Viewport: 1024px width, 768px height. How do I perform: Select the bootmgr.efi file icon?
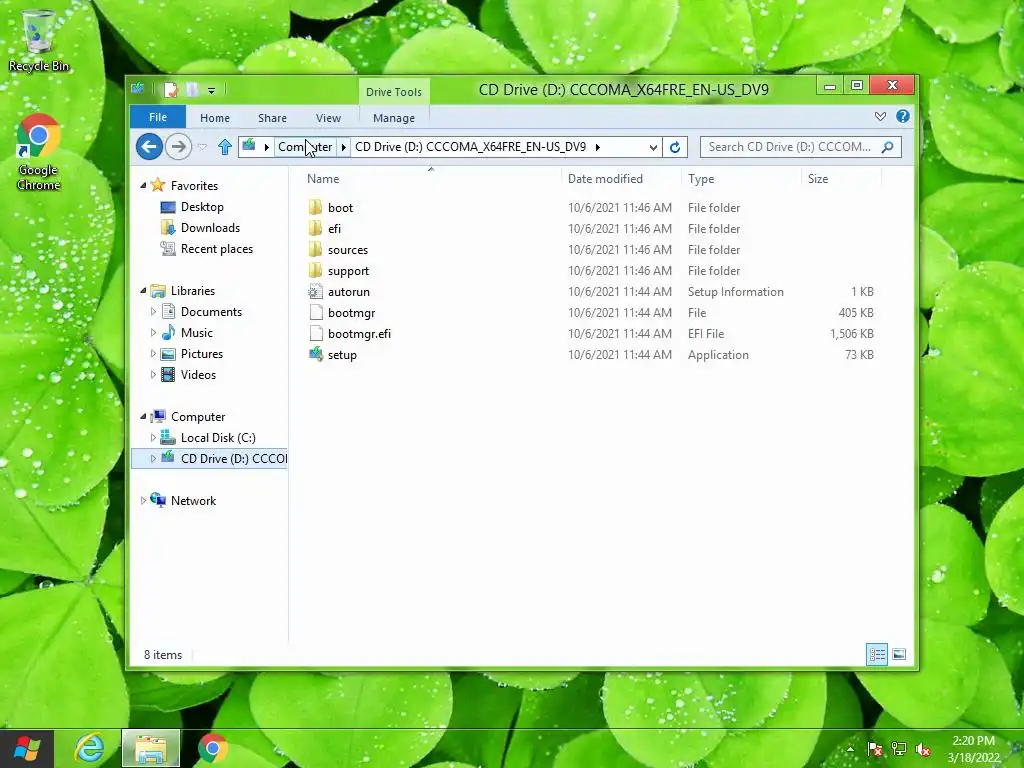pos(315,333)
